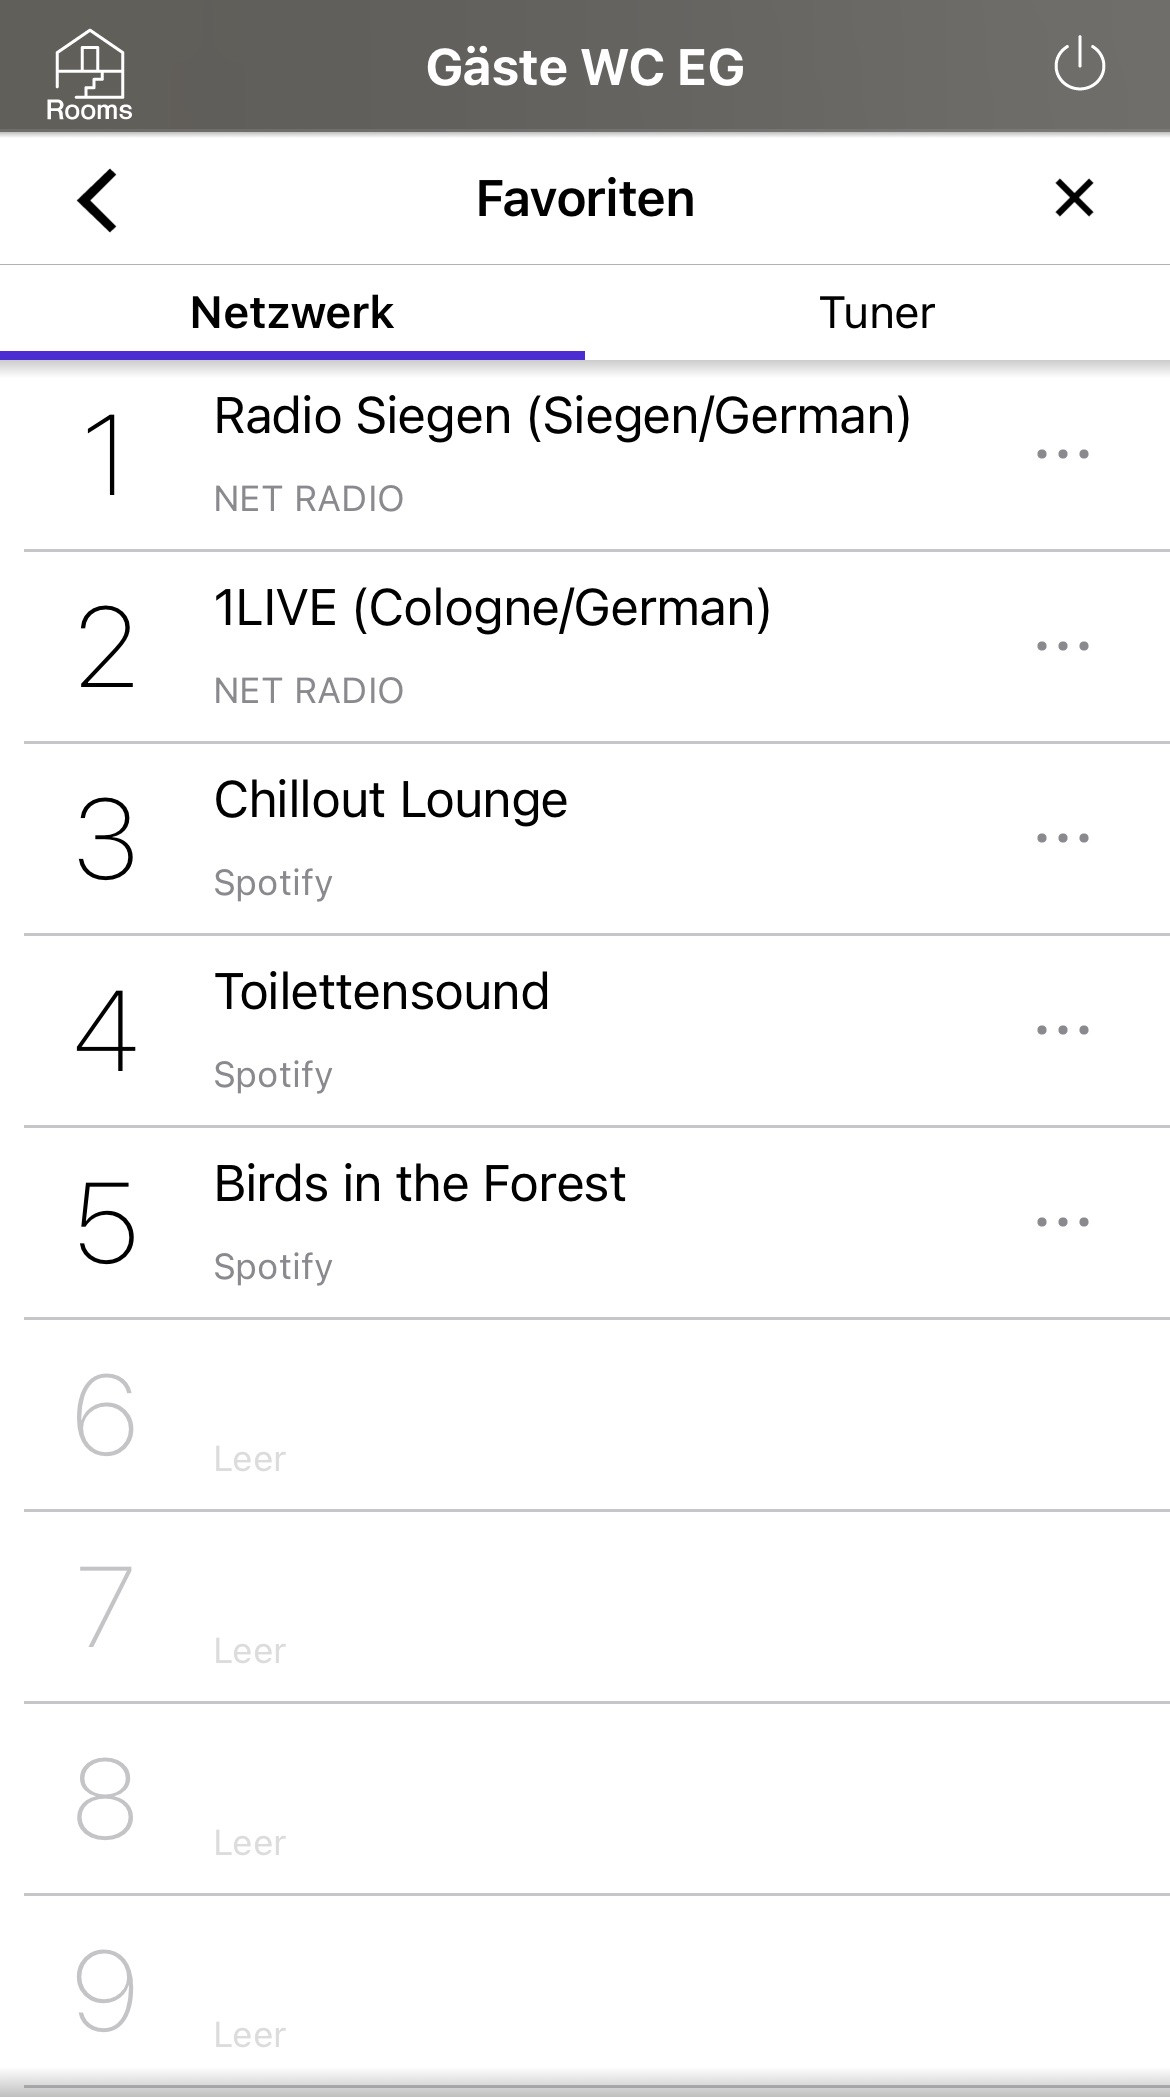
Task: Go back using the left arrow
Action: point(98,200)
